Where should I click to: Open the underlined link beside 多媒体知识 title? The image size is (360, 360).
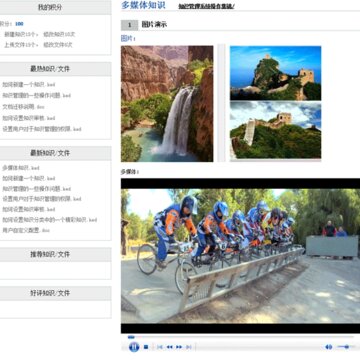click(206, 6)
